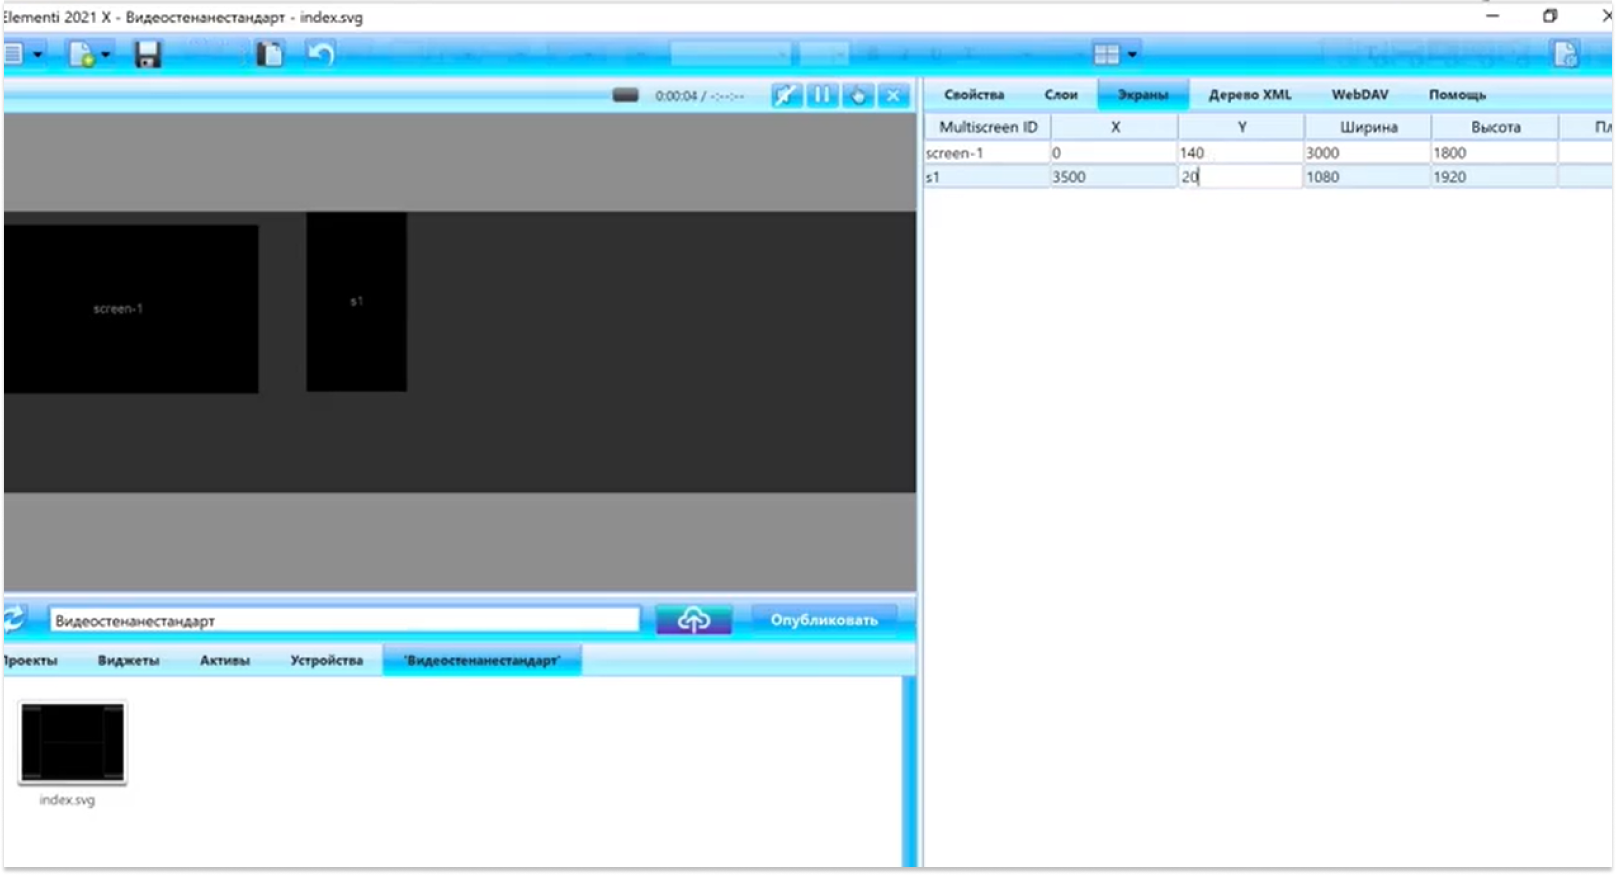Image resolution: width=1616 pixels, height=875 pixels.
Task: Open the Помощь tab
Action: click(x=1457, y=95)
